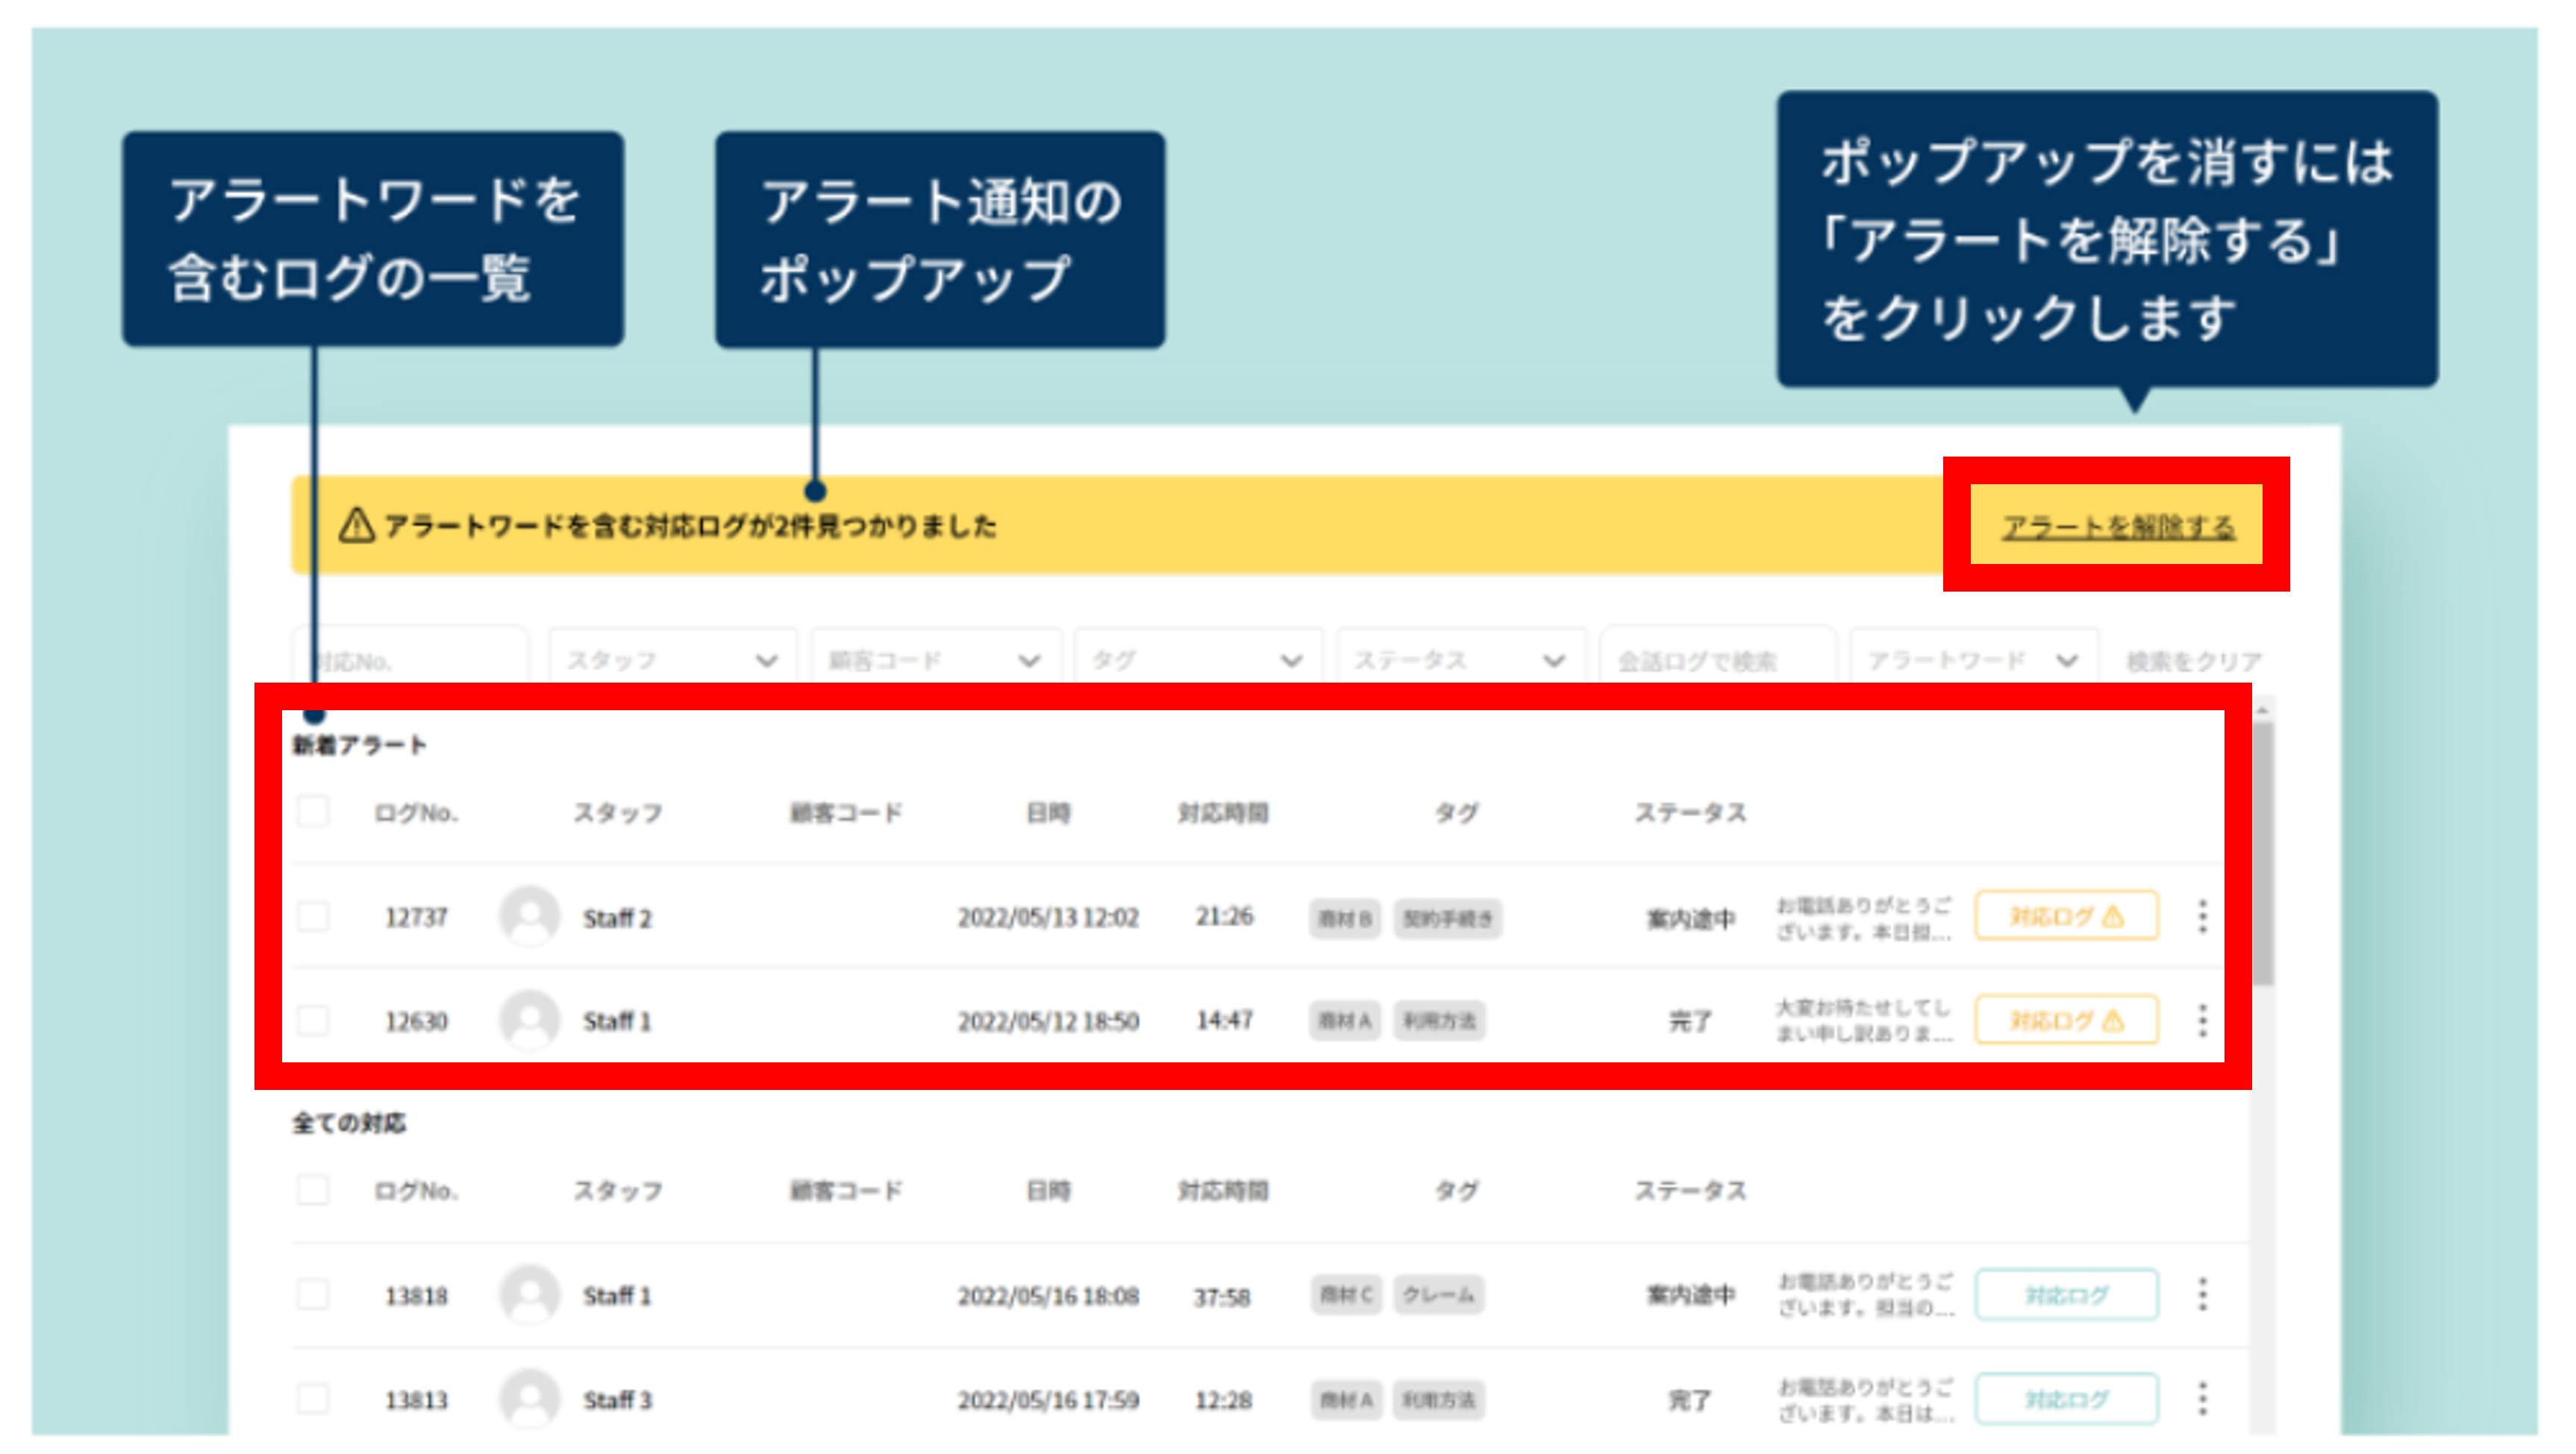Click the 新着アラート section heading
This screenshot has height=1454, width=2576.
tap(359, 745)
